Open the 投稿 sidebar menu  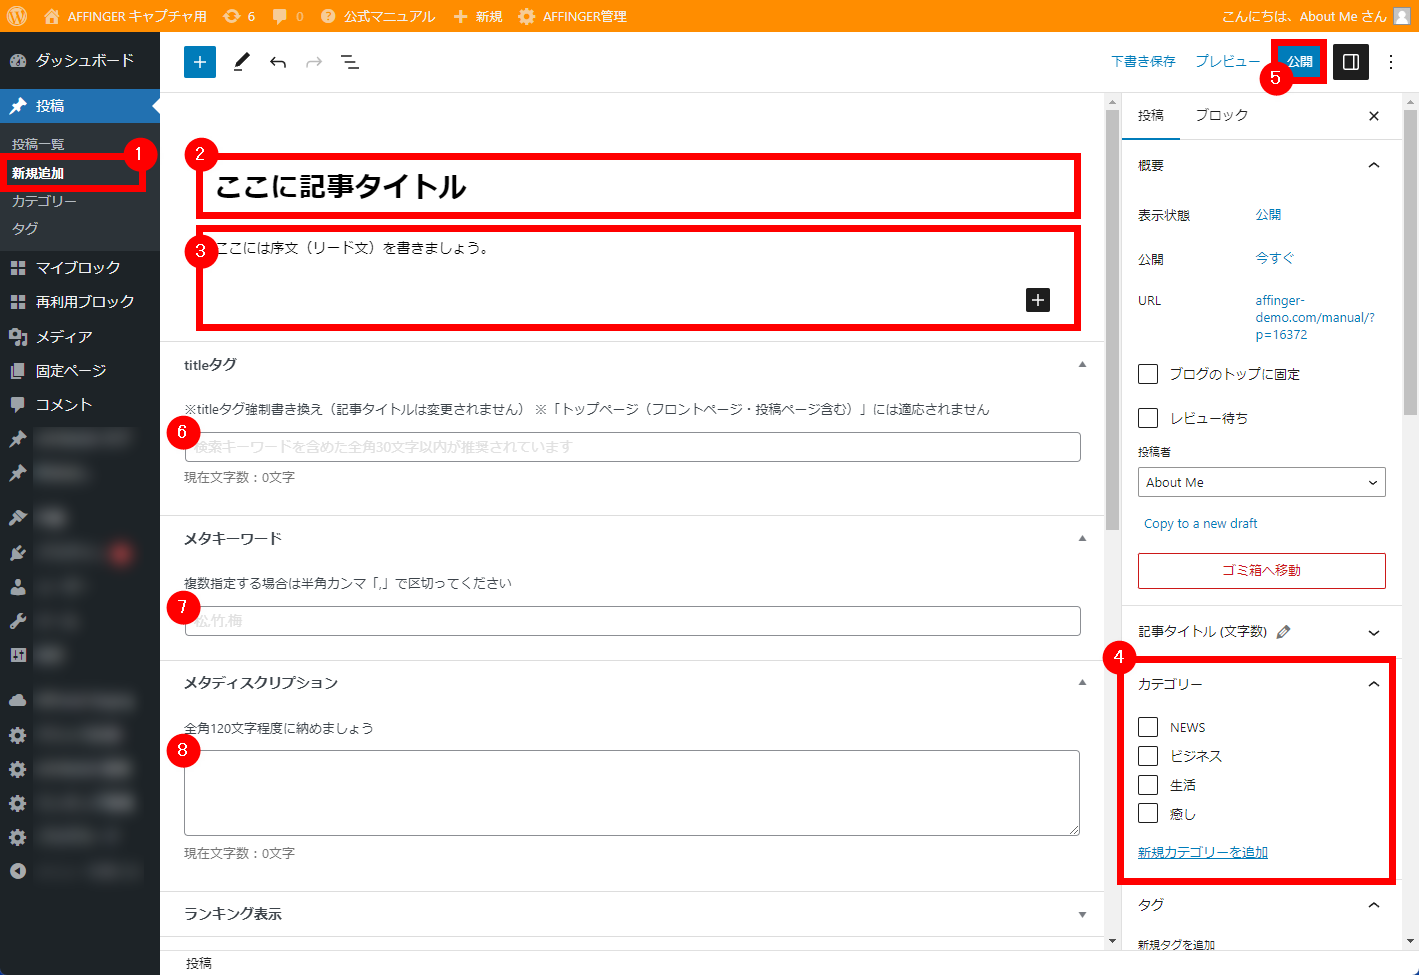(80, 106)
